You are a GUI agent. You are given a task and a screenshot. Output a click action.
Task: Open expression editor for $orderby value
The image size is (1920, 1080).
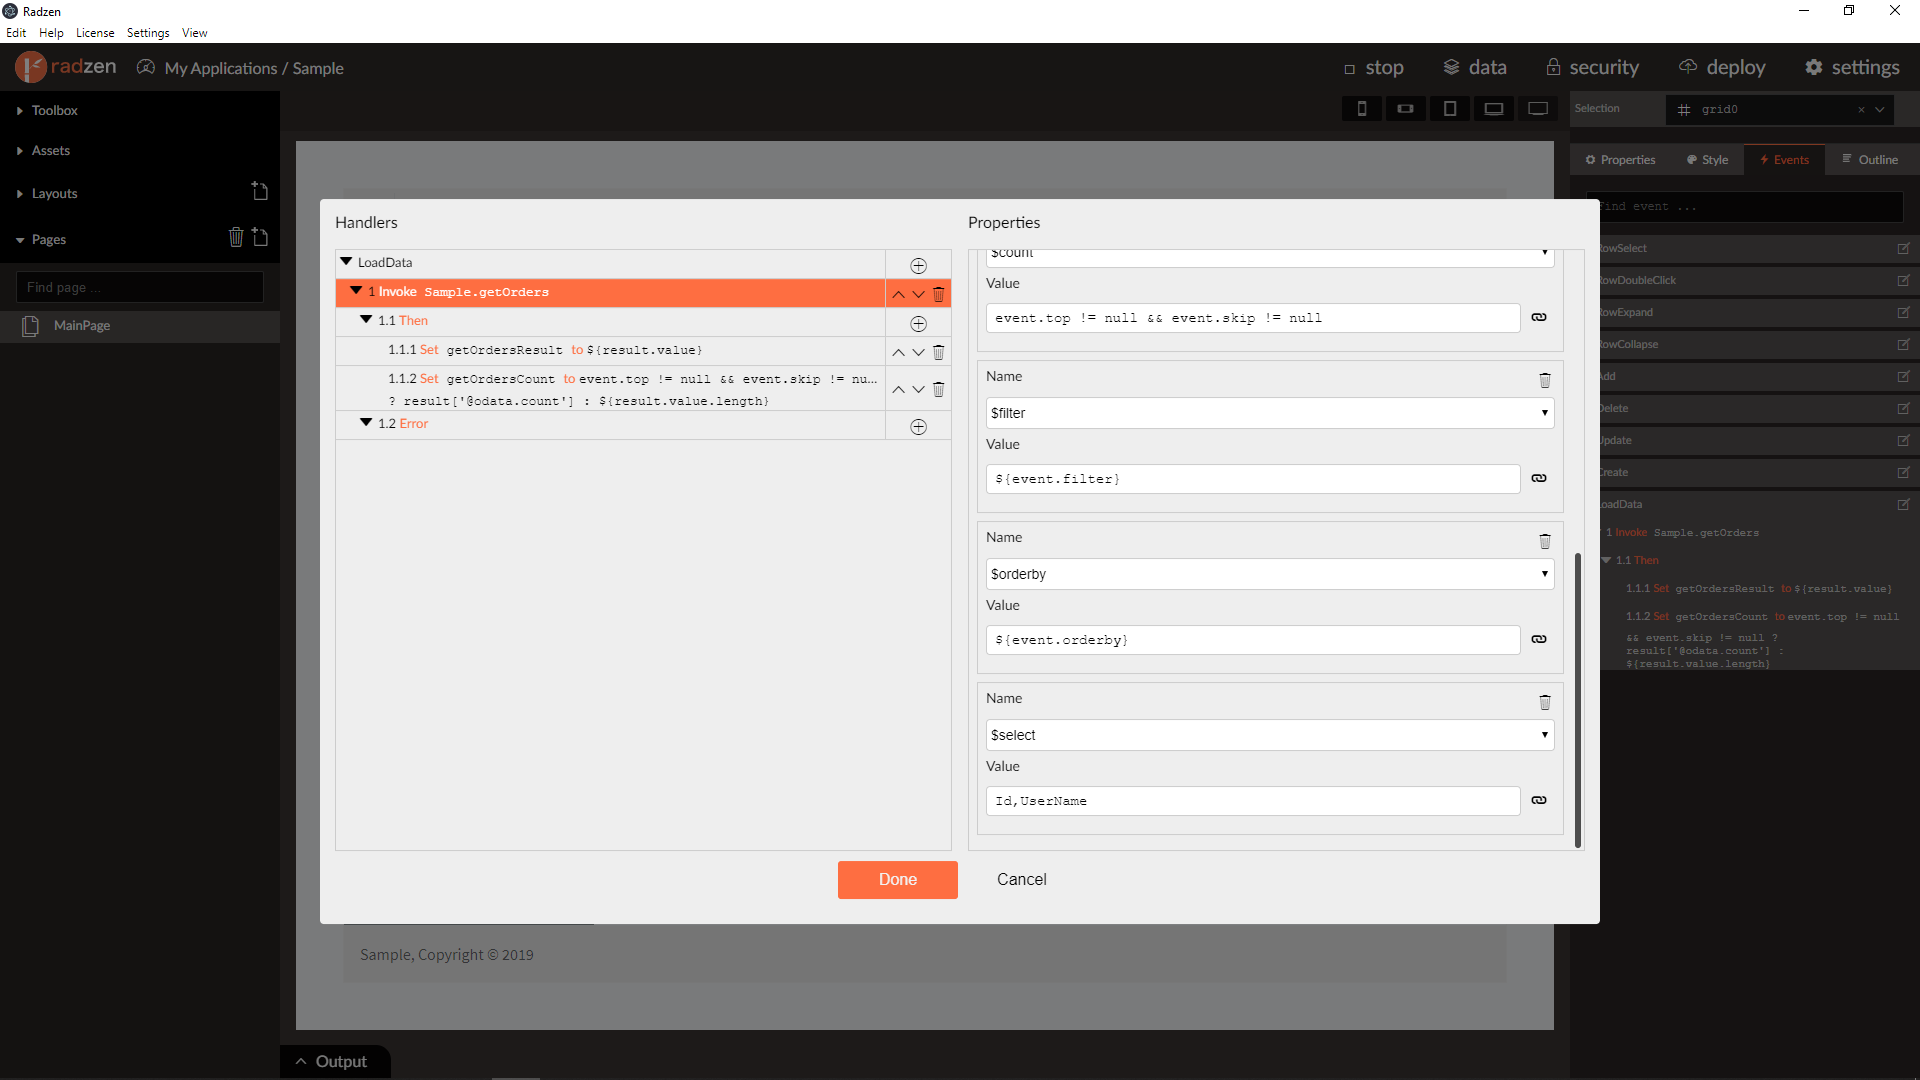[1539, 639]
